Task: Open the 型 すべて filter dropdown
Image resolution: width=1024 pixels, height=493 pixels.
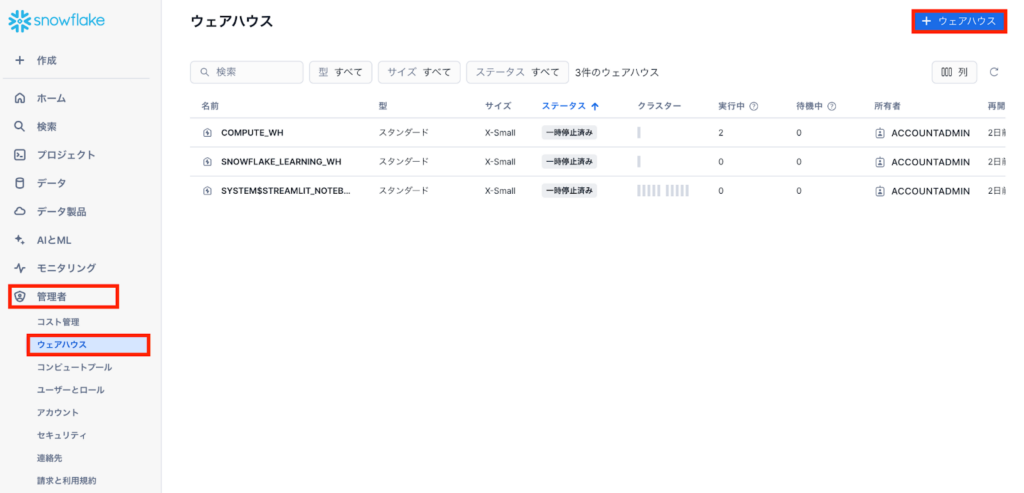Action: pos(340,72)
